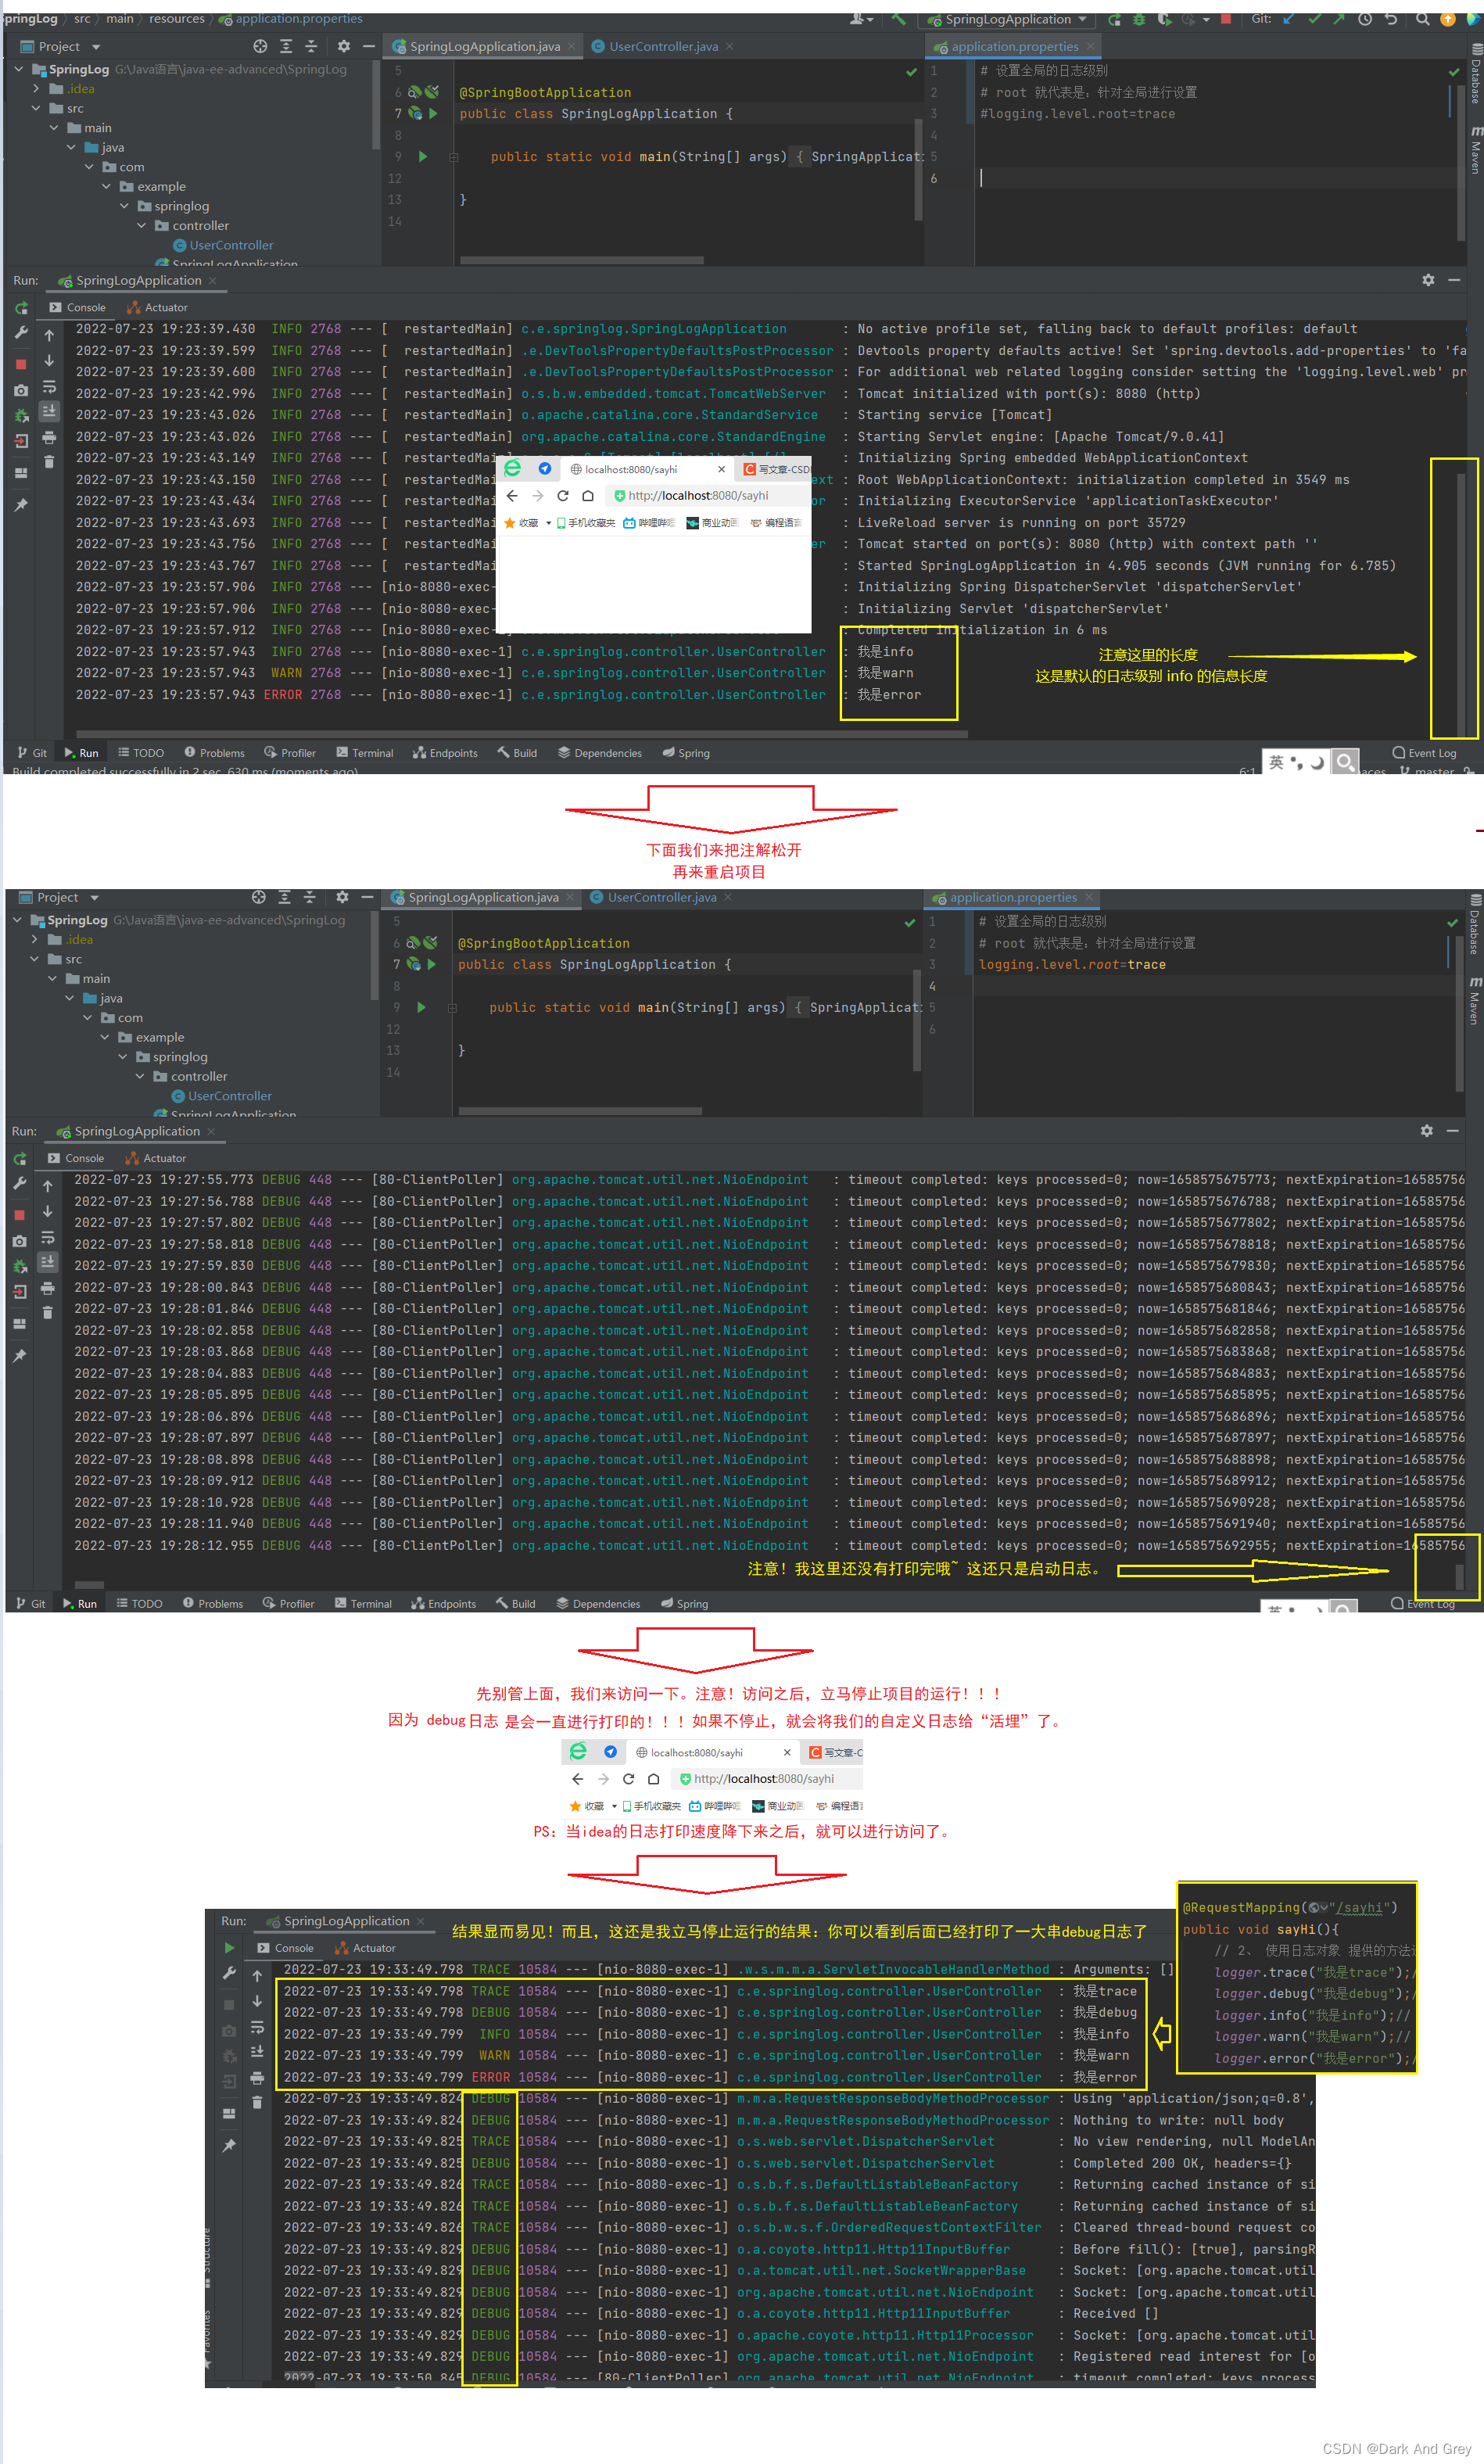Click green run gutter arrow beside main method, INFO-log IDE
The image size is (1484, 2464).
(x=423, y=156)
